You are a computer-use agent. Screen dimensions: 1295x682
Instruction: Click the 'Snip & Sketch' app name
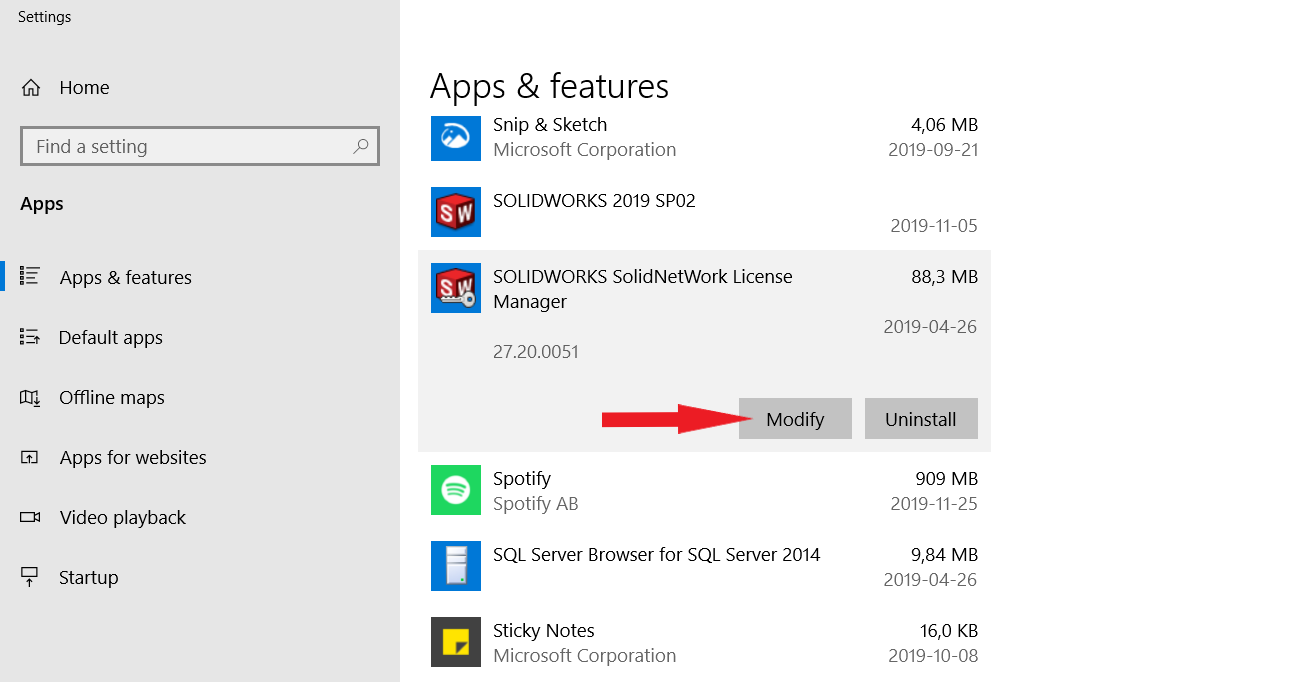550,124
